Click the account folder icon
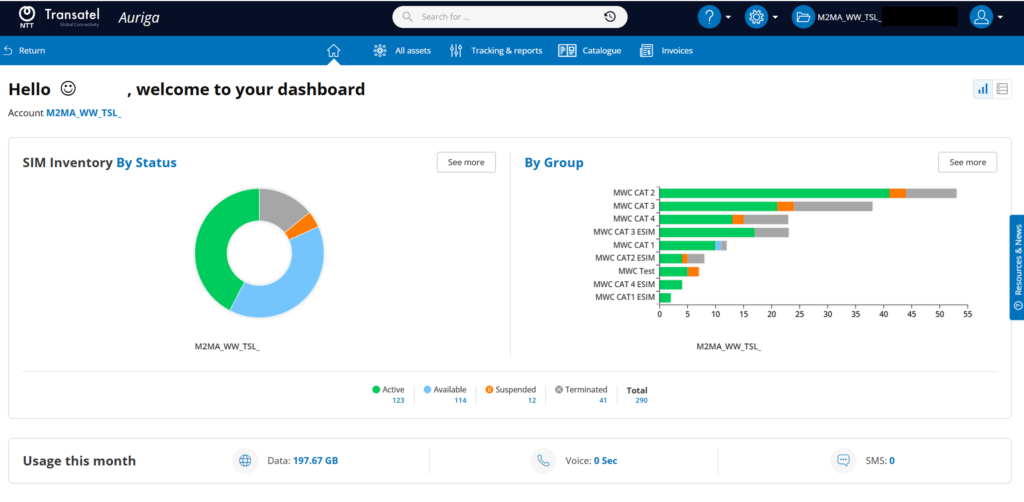The height and width of the screenshot is (502, 1024). (x=803, y=17)
